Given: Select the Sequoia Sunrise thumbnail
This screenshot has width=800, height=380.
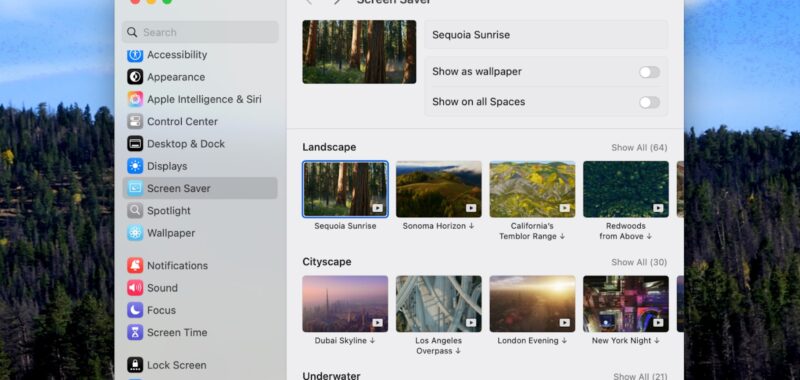Looking at the screenshot, I should [345, 189].
